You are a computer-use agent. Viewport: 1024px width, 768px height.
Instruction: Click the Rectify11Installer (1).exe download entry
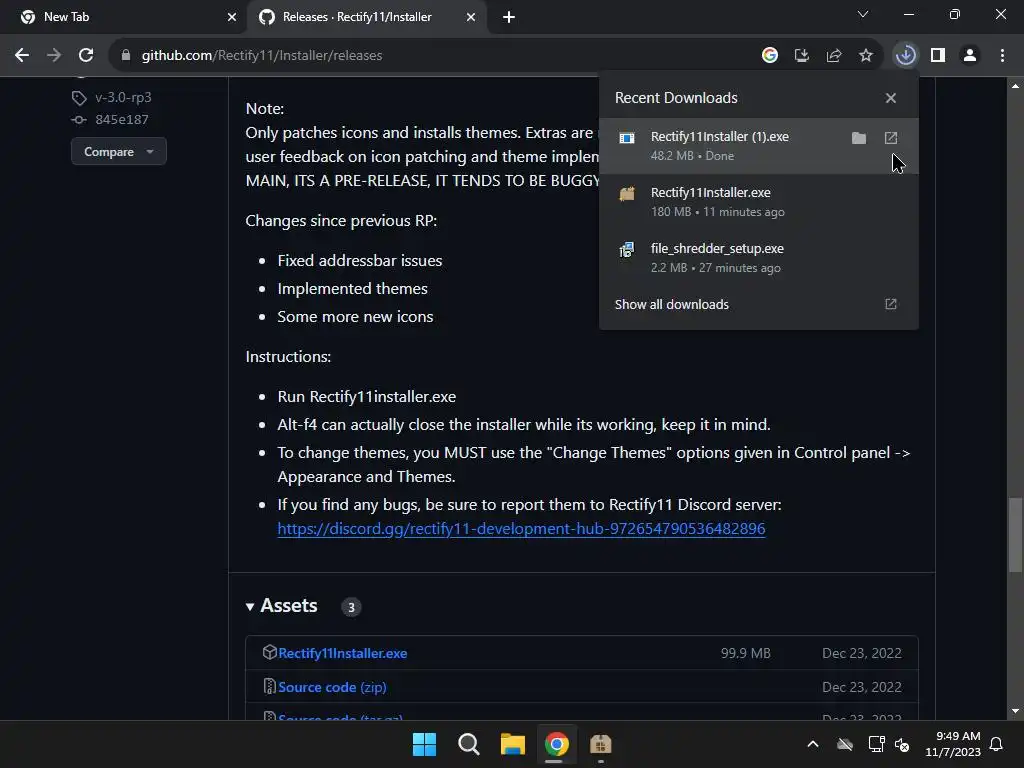click(x=759, y=146)
